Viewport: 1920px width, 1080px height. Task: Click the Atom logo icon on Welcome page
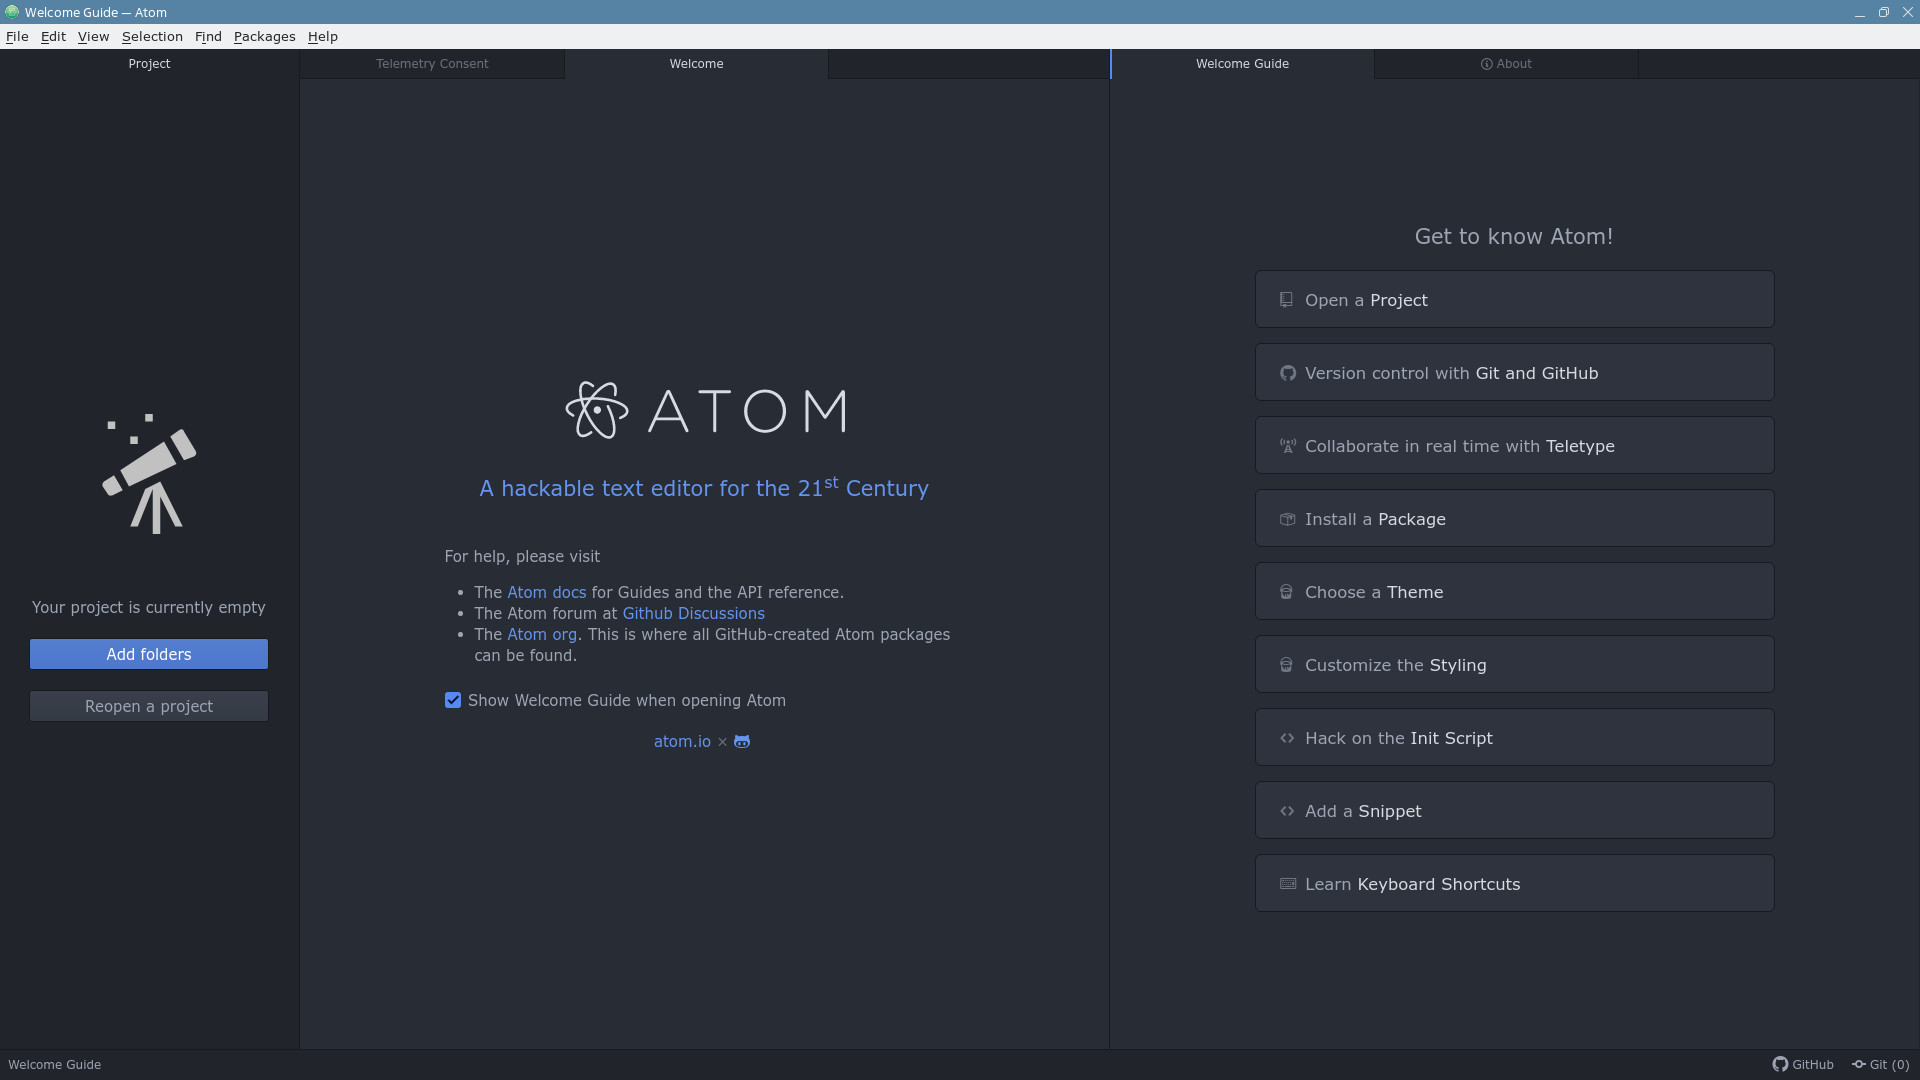click(x=597, y=410)
